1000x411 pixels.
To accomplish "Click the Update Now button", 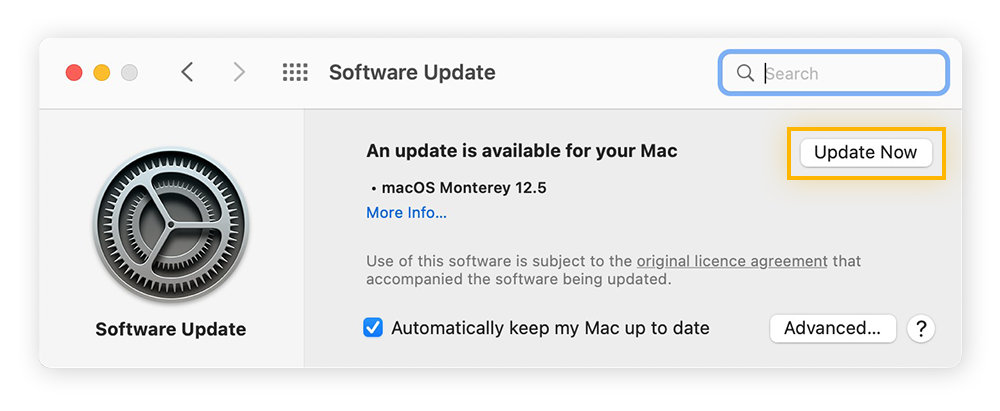I will (x=865, y=153).
